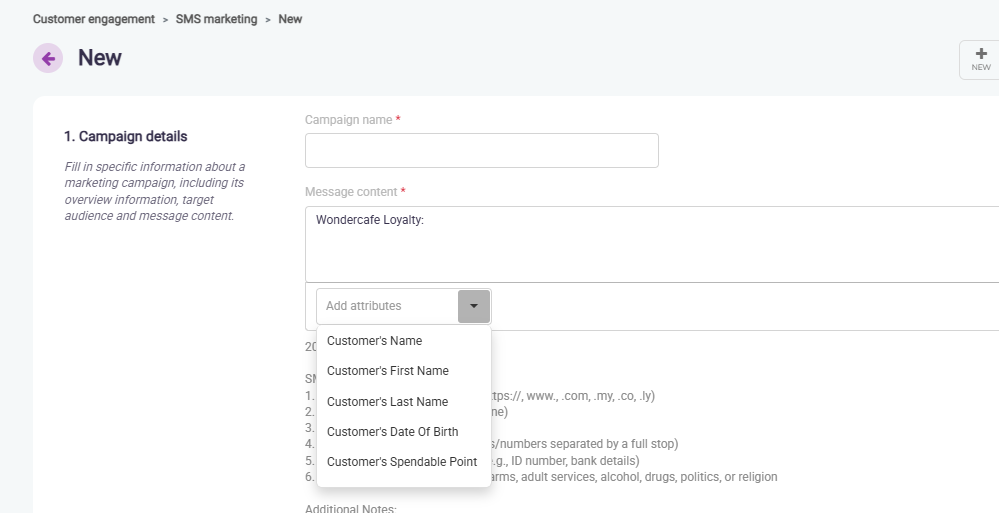Focus the Campaign name input field
Screen dimensions: 999x513
point(481,151)
